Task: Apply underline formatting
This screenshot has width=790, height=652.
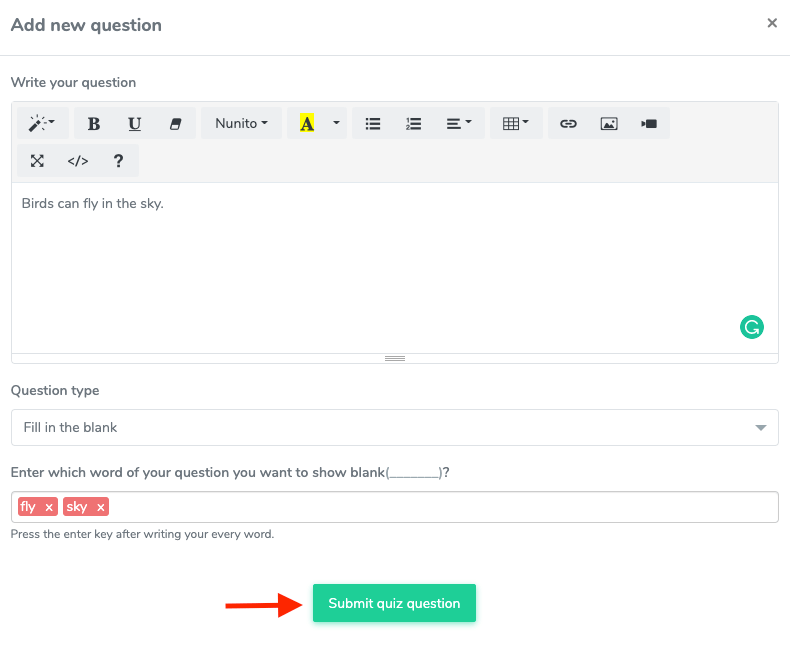Action: pos(135,124)
